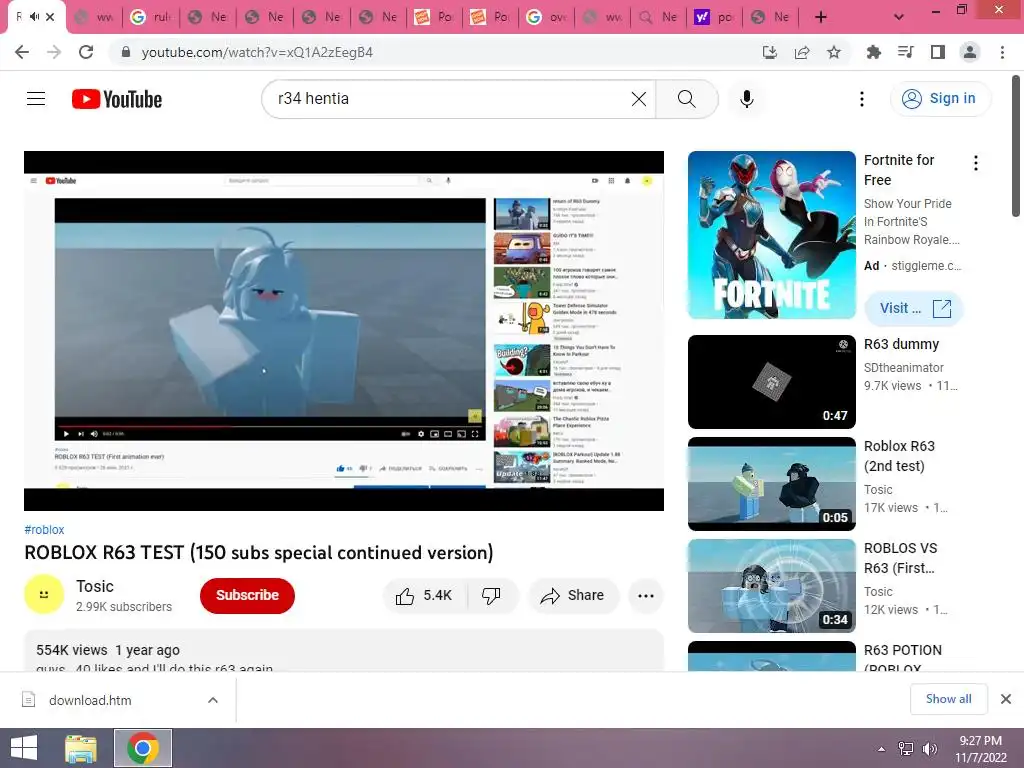Viewport: 1024px width, 768px height.
Task: Switch to the Google 'ov' tab
Action: 547,17
